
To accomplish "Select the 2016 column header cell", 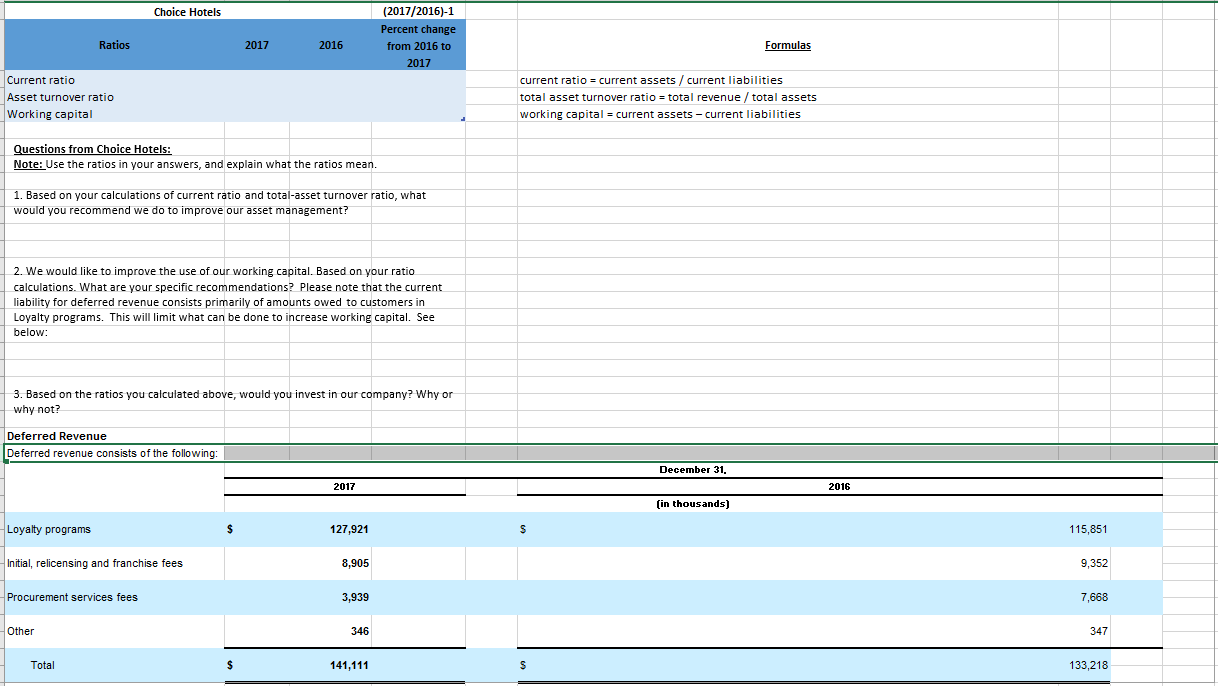I will (331, 45).
